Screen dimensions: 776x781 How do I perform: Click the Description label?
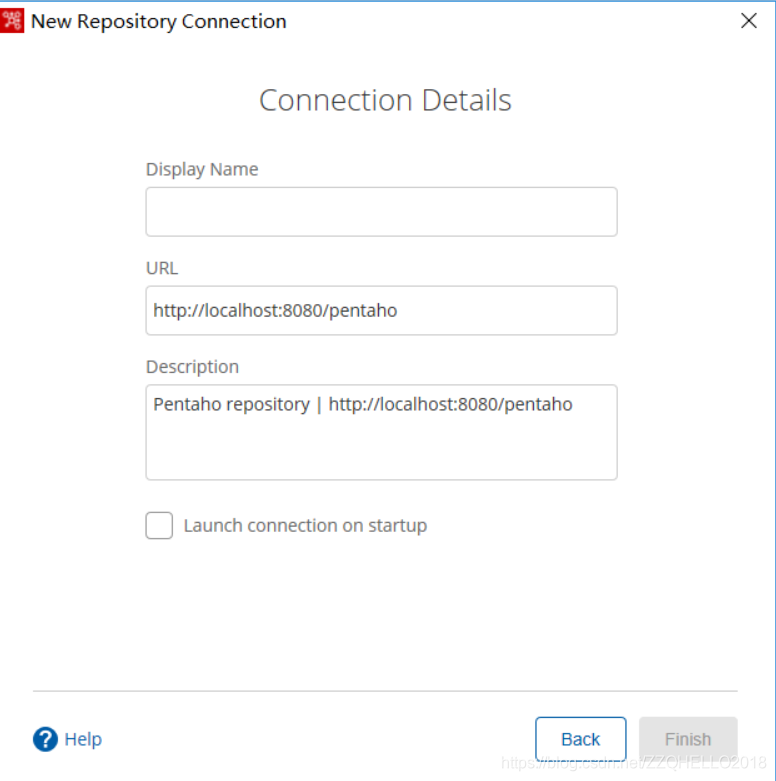coord(192,367)
